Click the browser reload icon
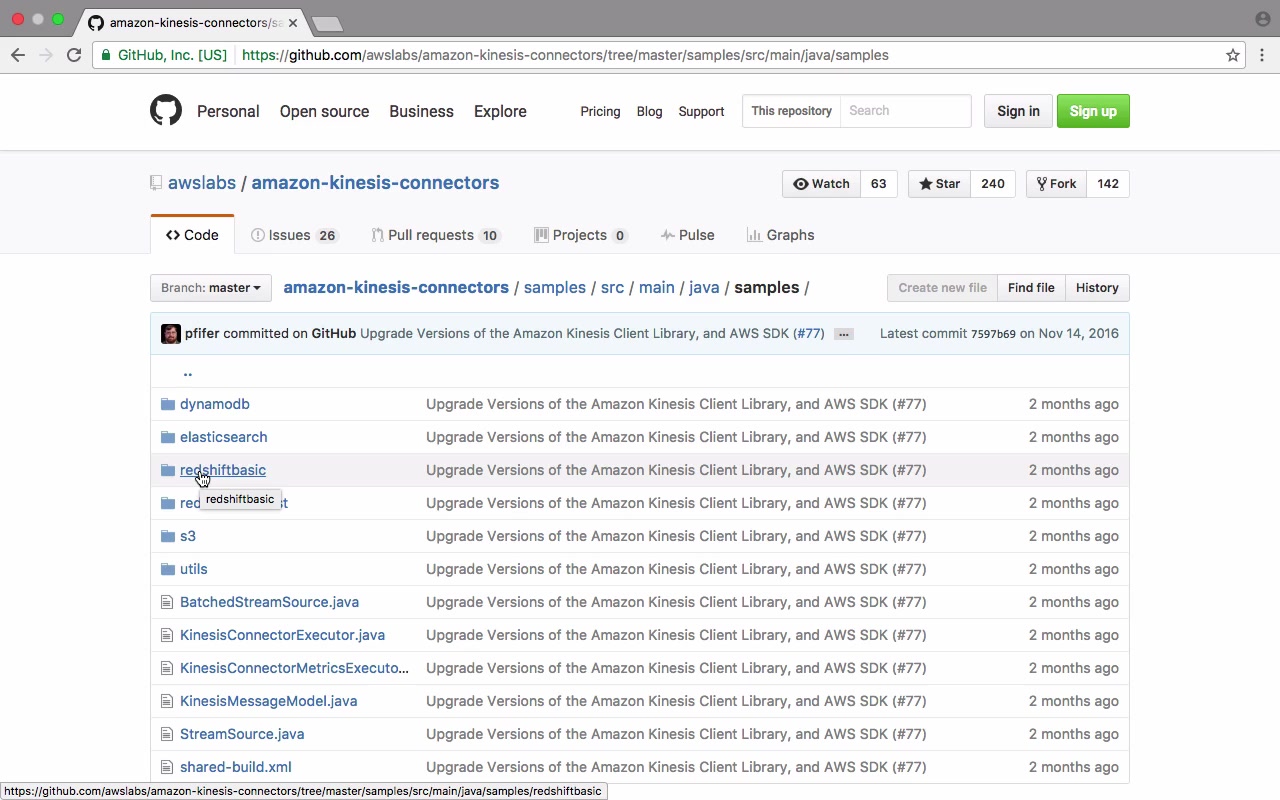Screen dimensions: 1280x800 point(74,55)
